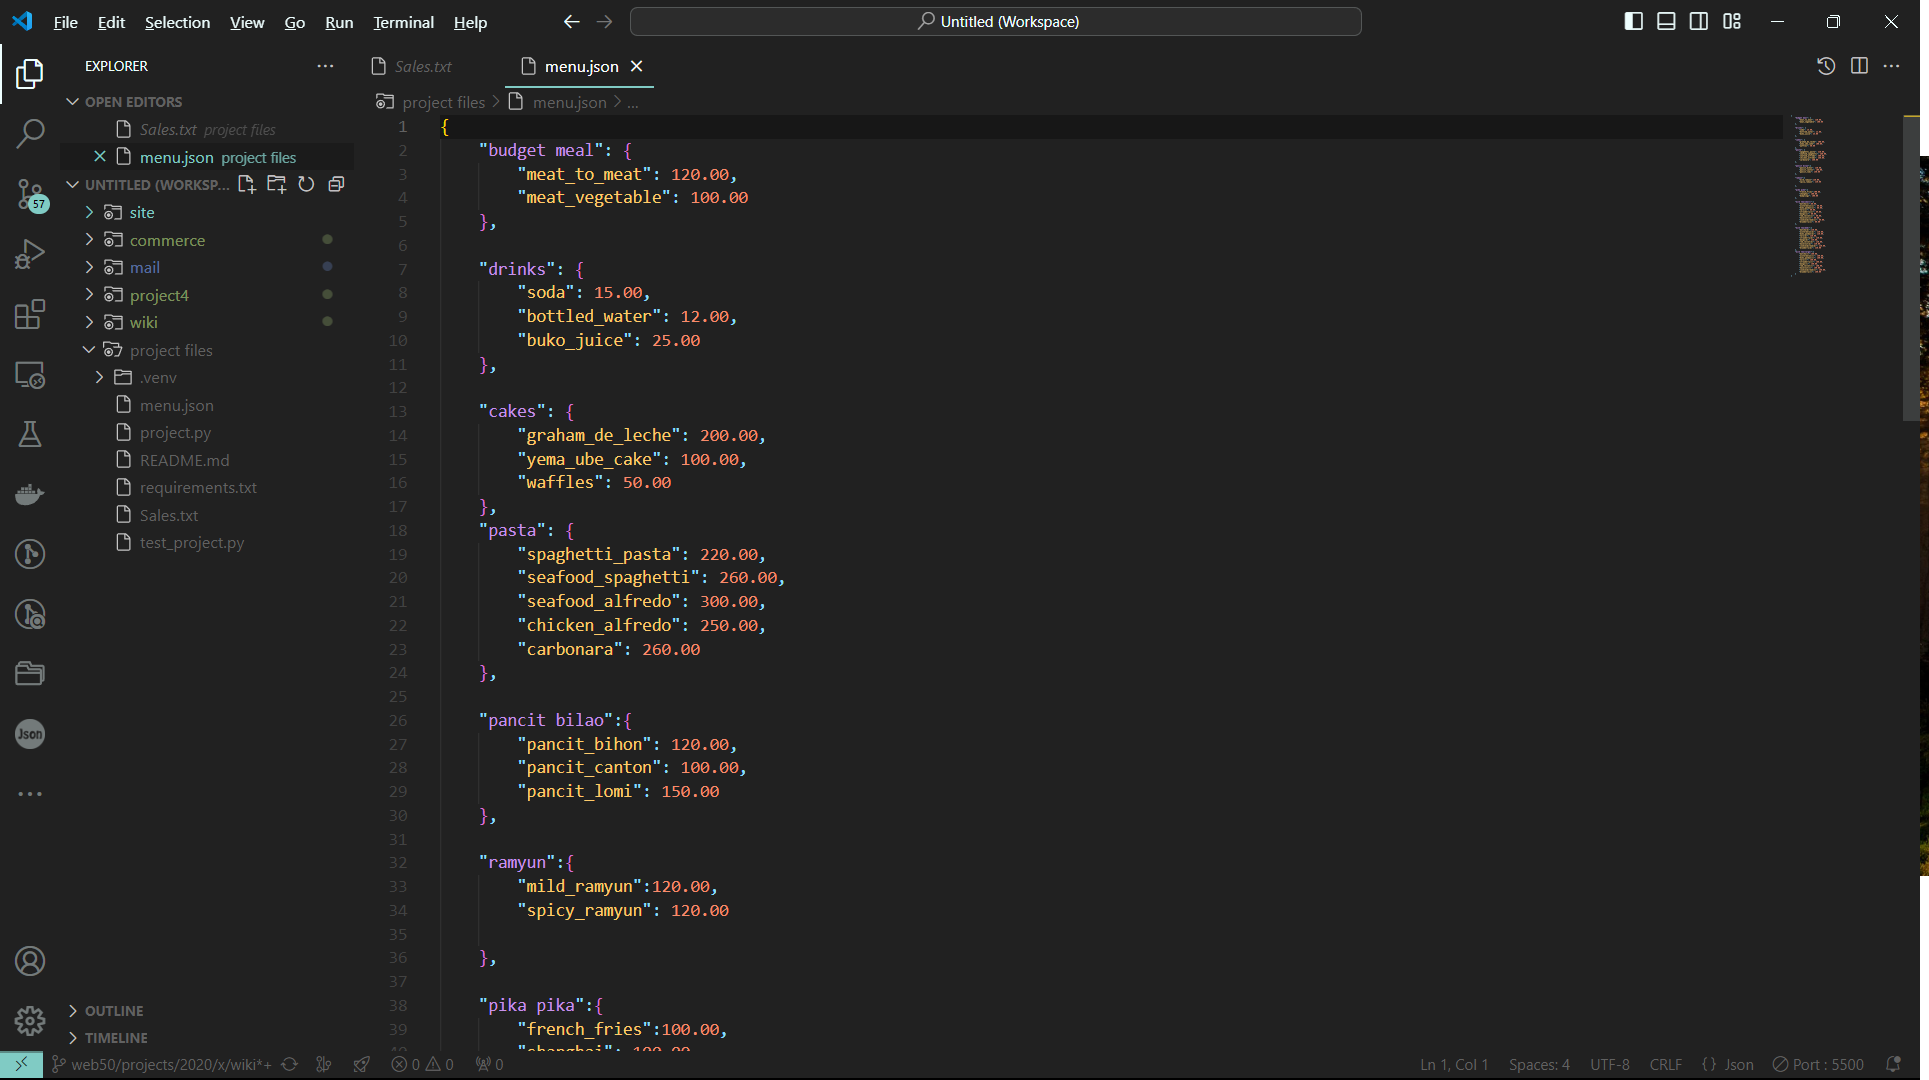Collapse all folders in Explorer
1929x1080 pixels.
tap(336, 184)
